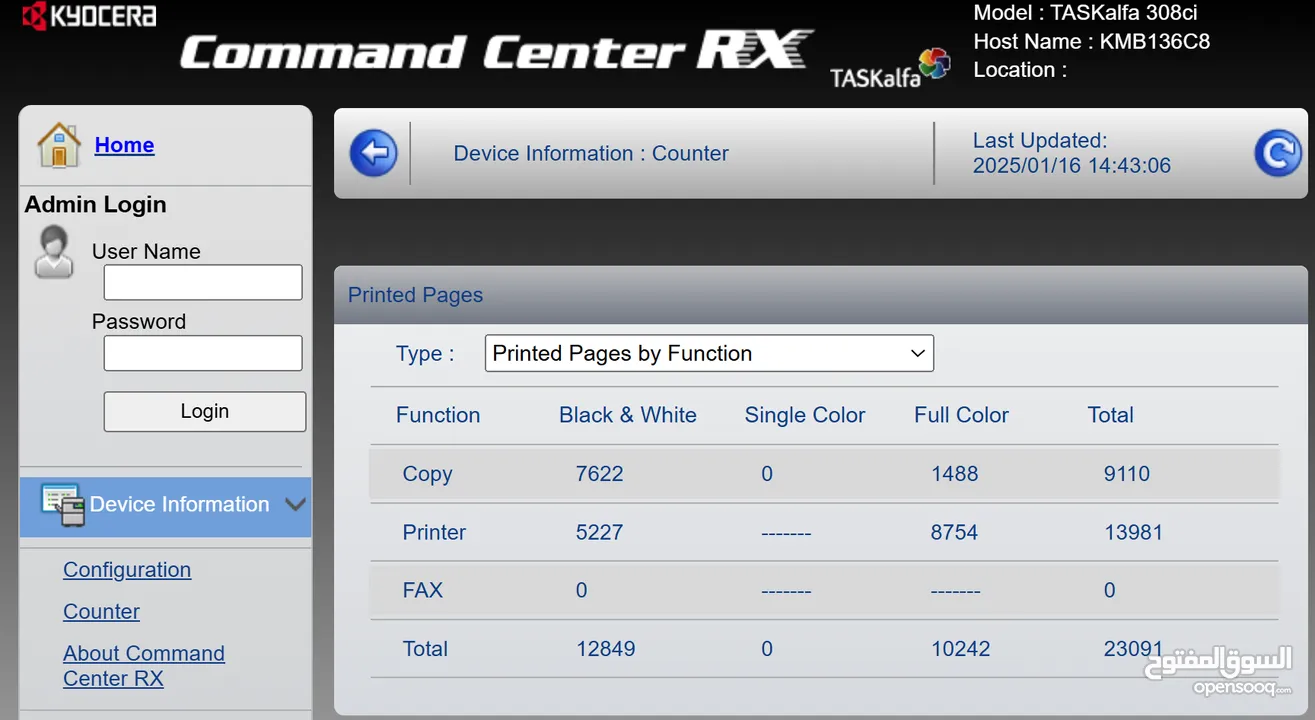Click the Model TASKalfa 308ci text
This screenshot has width=1315, height=720.
(1085, 13)
